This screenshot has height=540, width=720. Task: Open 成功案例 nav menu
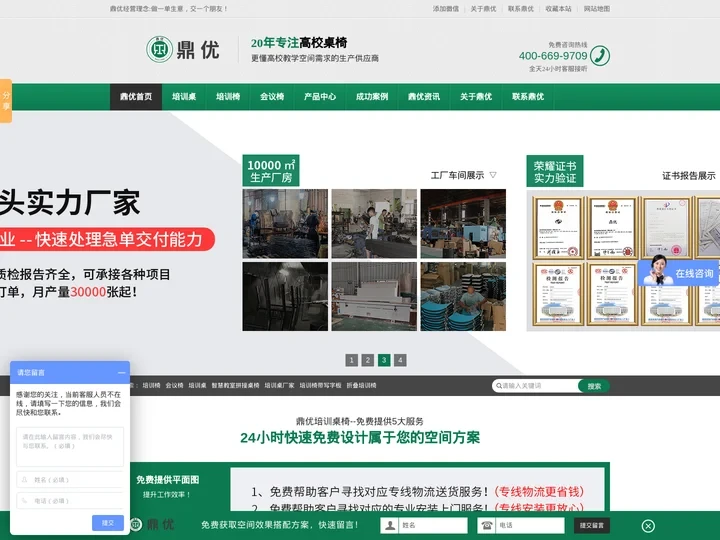(x=372, y=96)
